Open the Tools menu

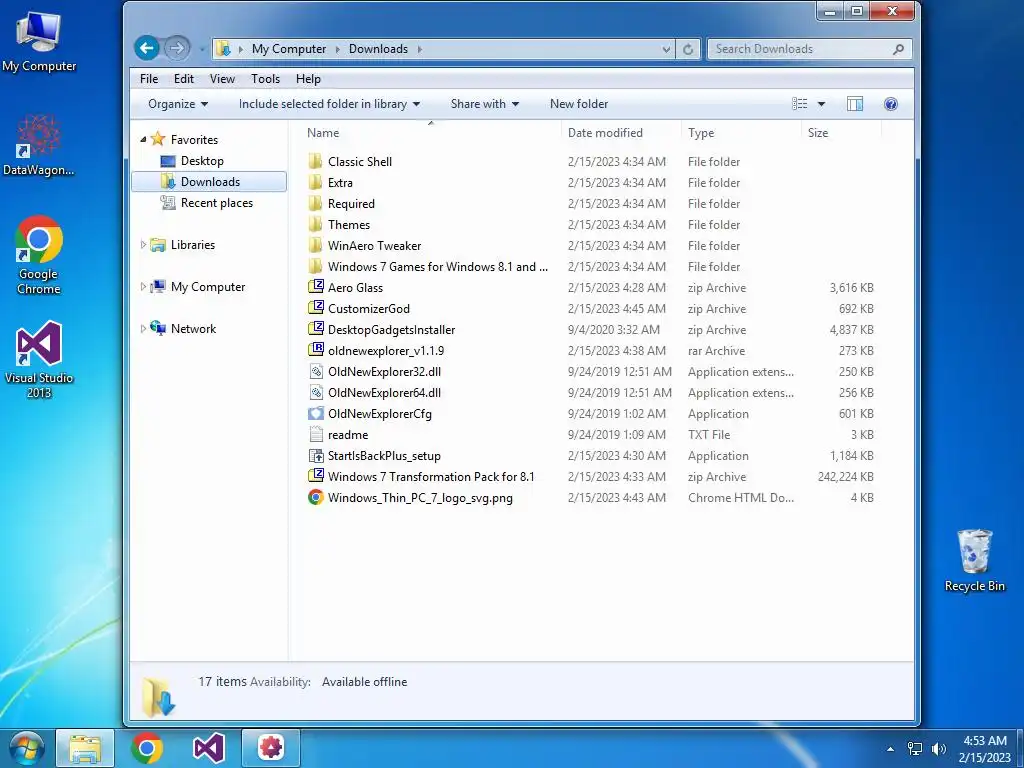[265, 78]
